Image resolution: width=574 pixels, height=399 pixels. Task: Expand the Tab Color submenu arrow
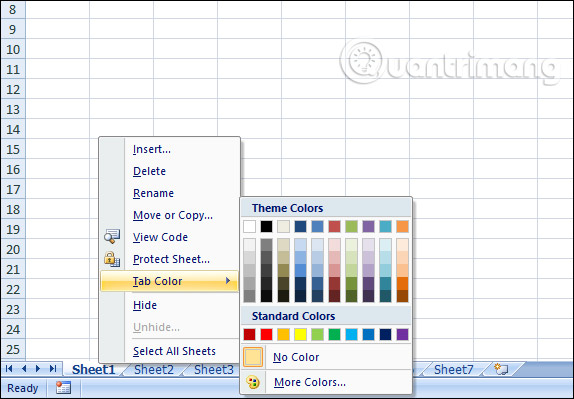tap(228, 281)
